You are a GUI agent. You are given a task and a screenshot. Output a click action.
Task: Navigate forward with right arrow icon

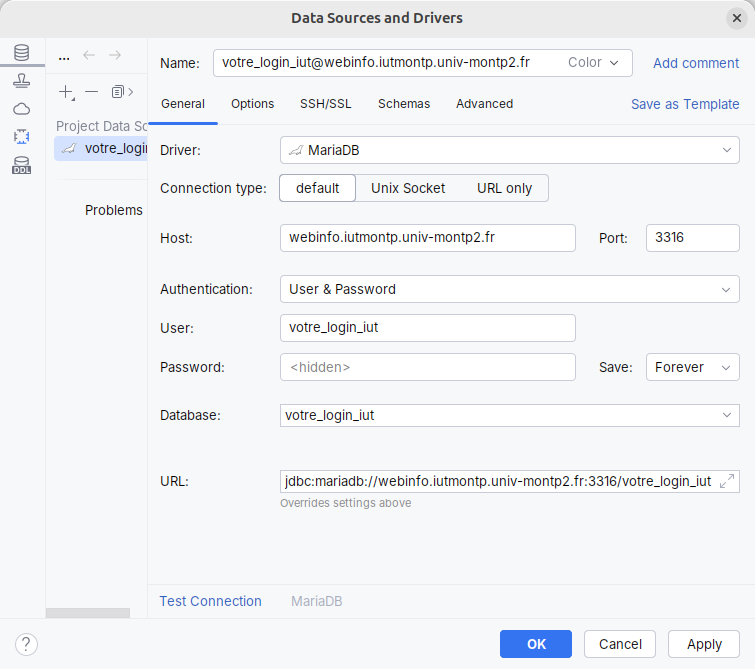115,55
